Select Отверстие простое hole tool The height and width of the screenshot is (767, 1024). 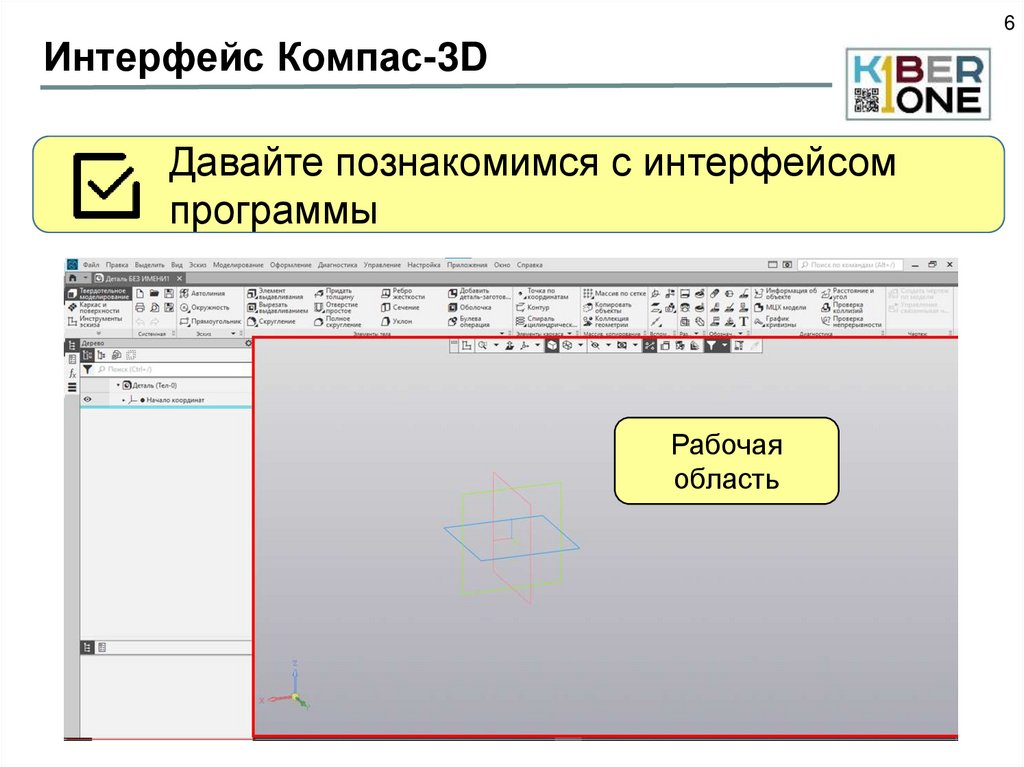click(x=336, y=308)
